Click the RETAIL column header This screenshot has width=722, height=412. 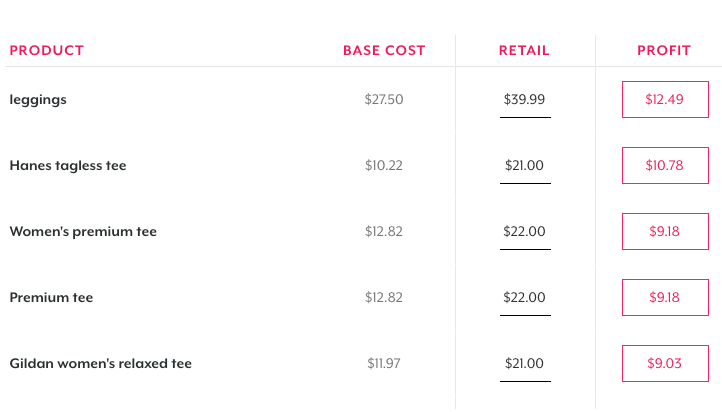tap(524, 50)
